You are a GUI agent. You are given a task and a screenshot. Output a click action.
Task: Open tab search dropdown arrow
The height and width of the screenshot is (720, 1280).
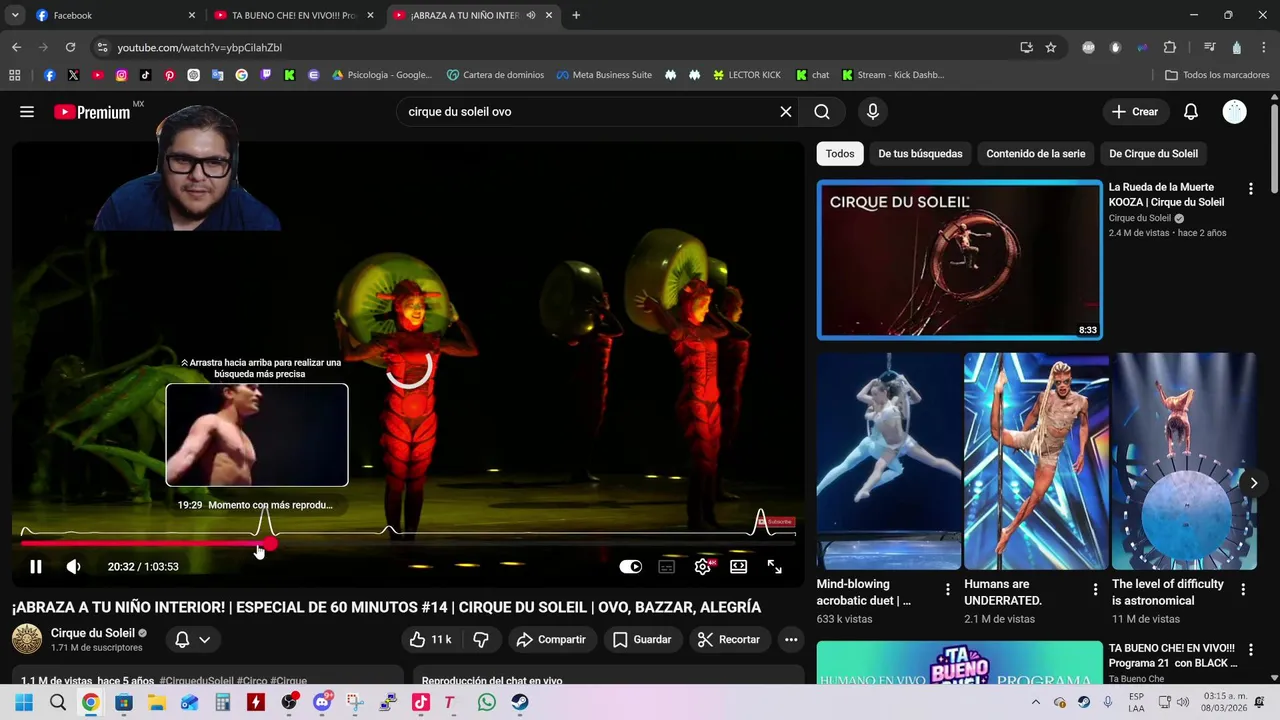(15, 15)
